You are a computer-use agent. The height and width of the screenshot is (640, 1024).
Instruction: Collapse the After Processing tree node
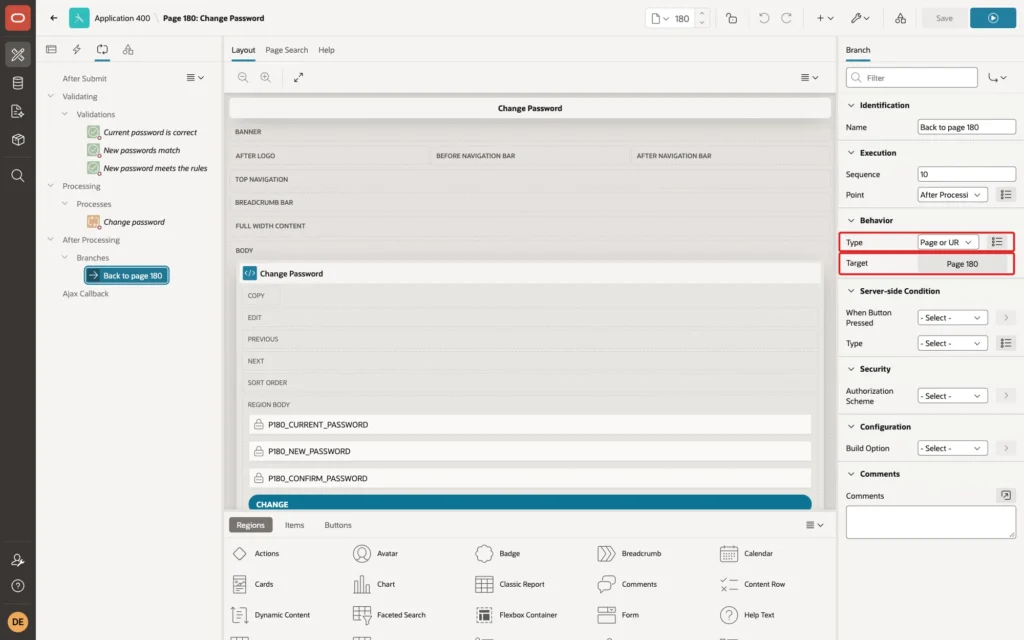tap(51, 240)
